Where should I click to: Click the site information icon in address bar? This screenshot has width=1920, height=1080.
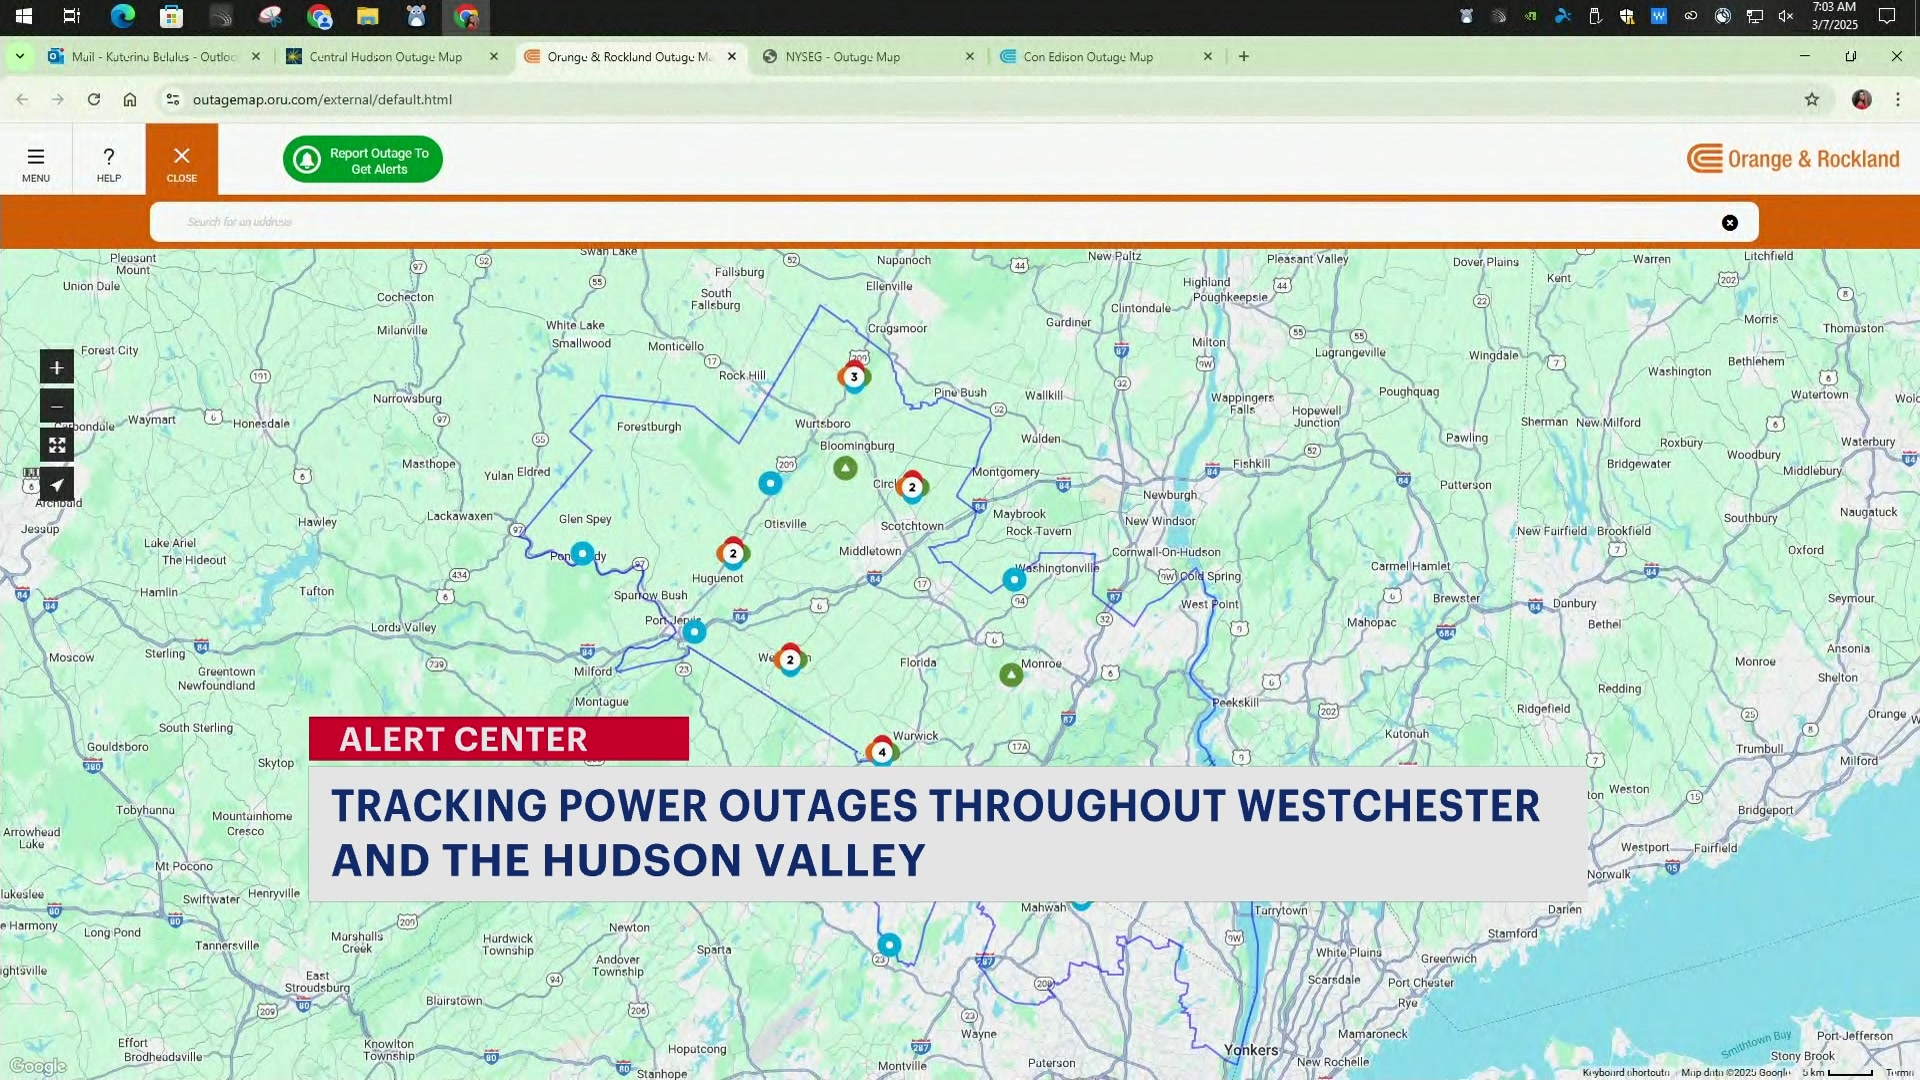click(173, 99)
